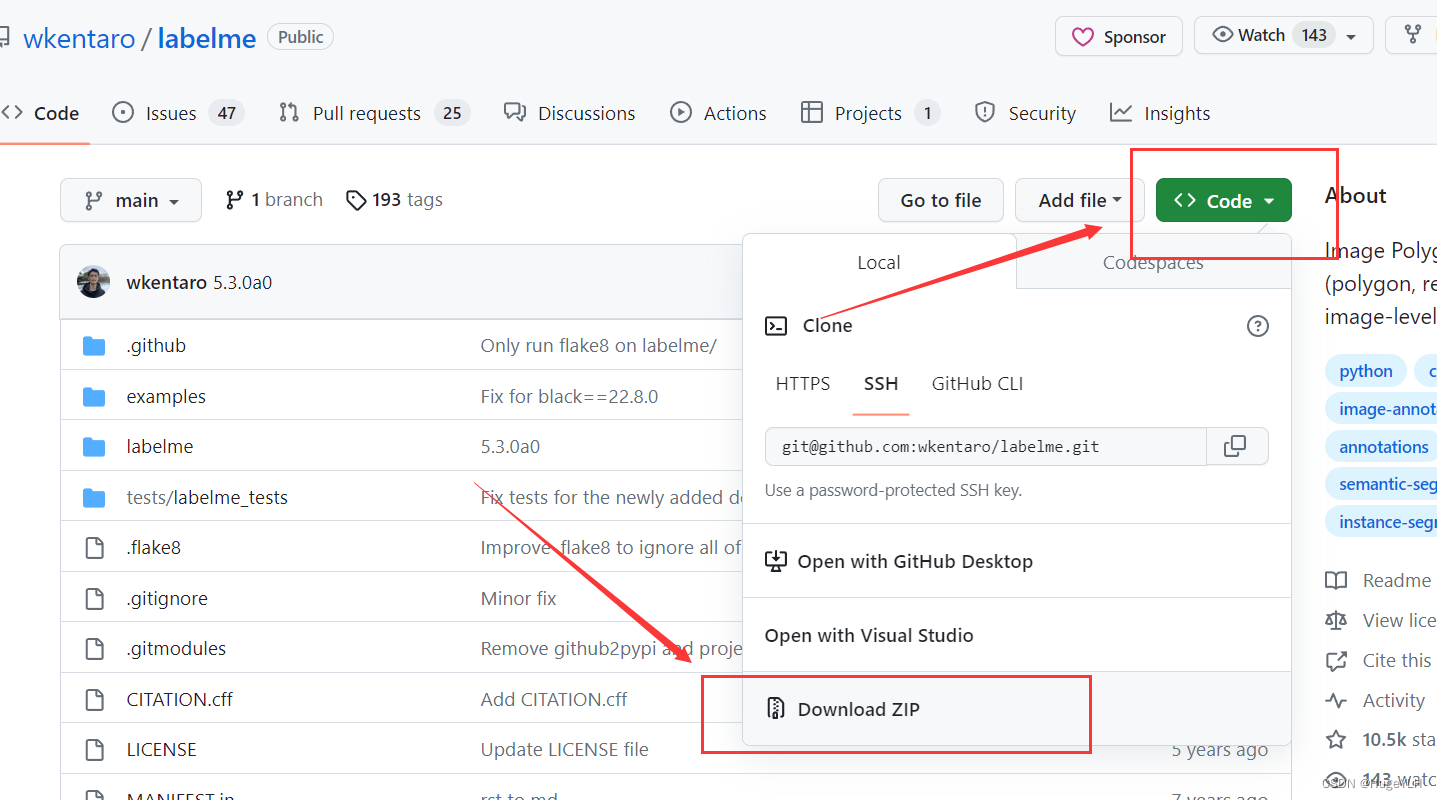Click the Discussions speech bubble icon
The height and width of the screenshot is (800, 1437).
pyautogui.click(x=515, y=112)
